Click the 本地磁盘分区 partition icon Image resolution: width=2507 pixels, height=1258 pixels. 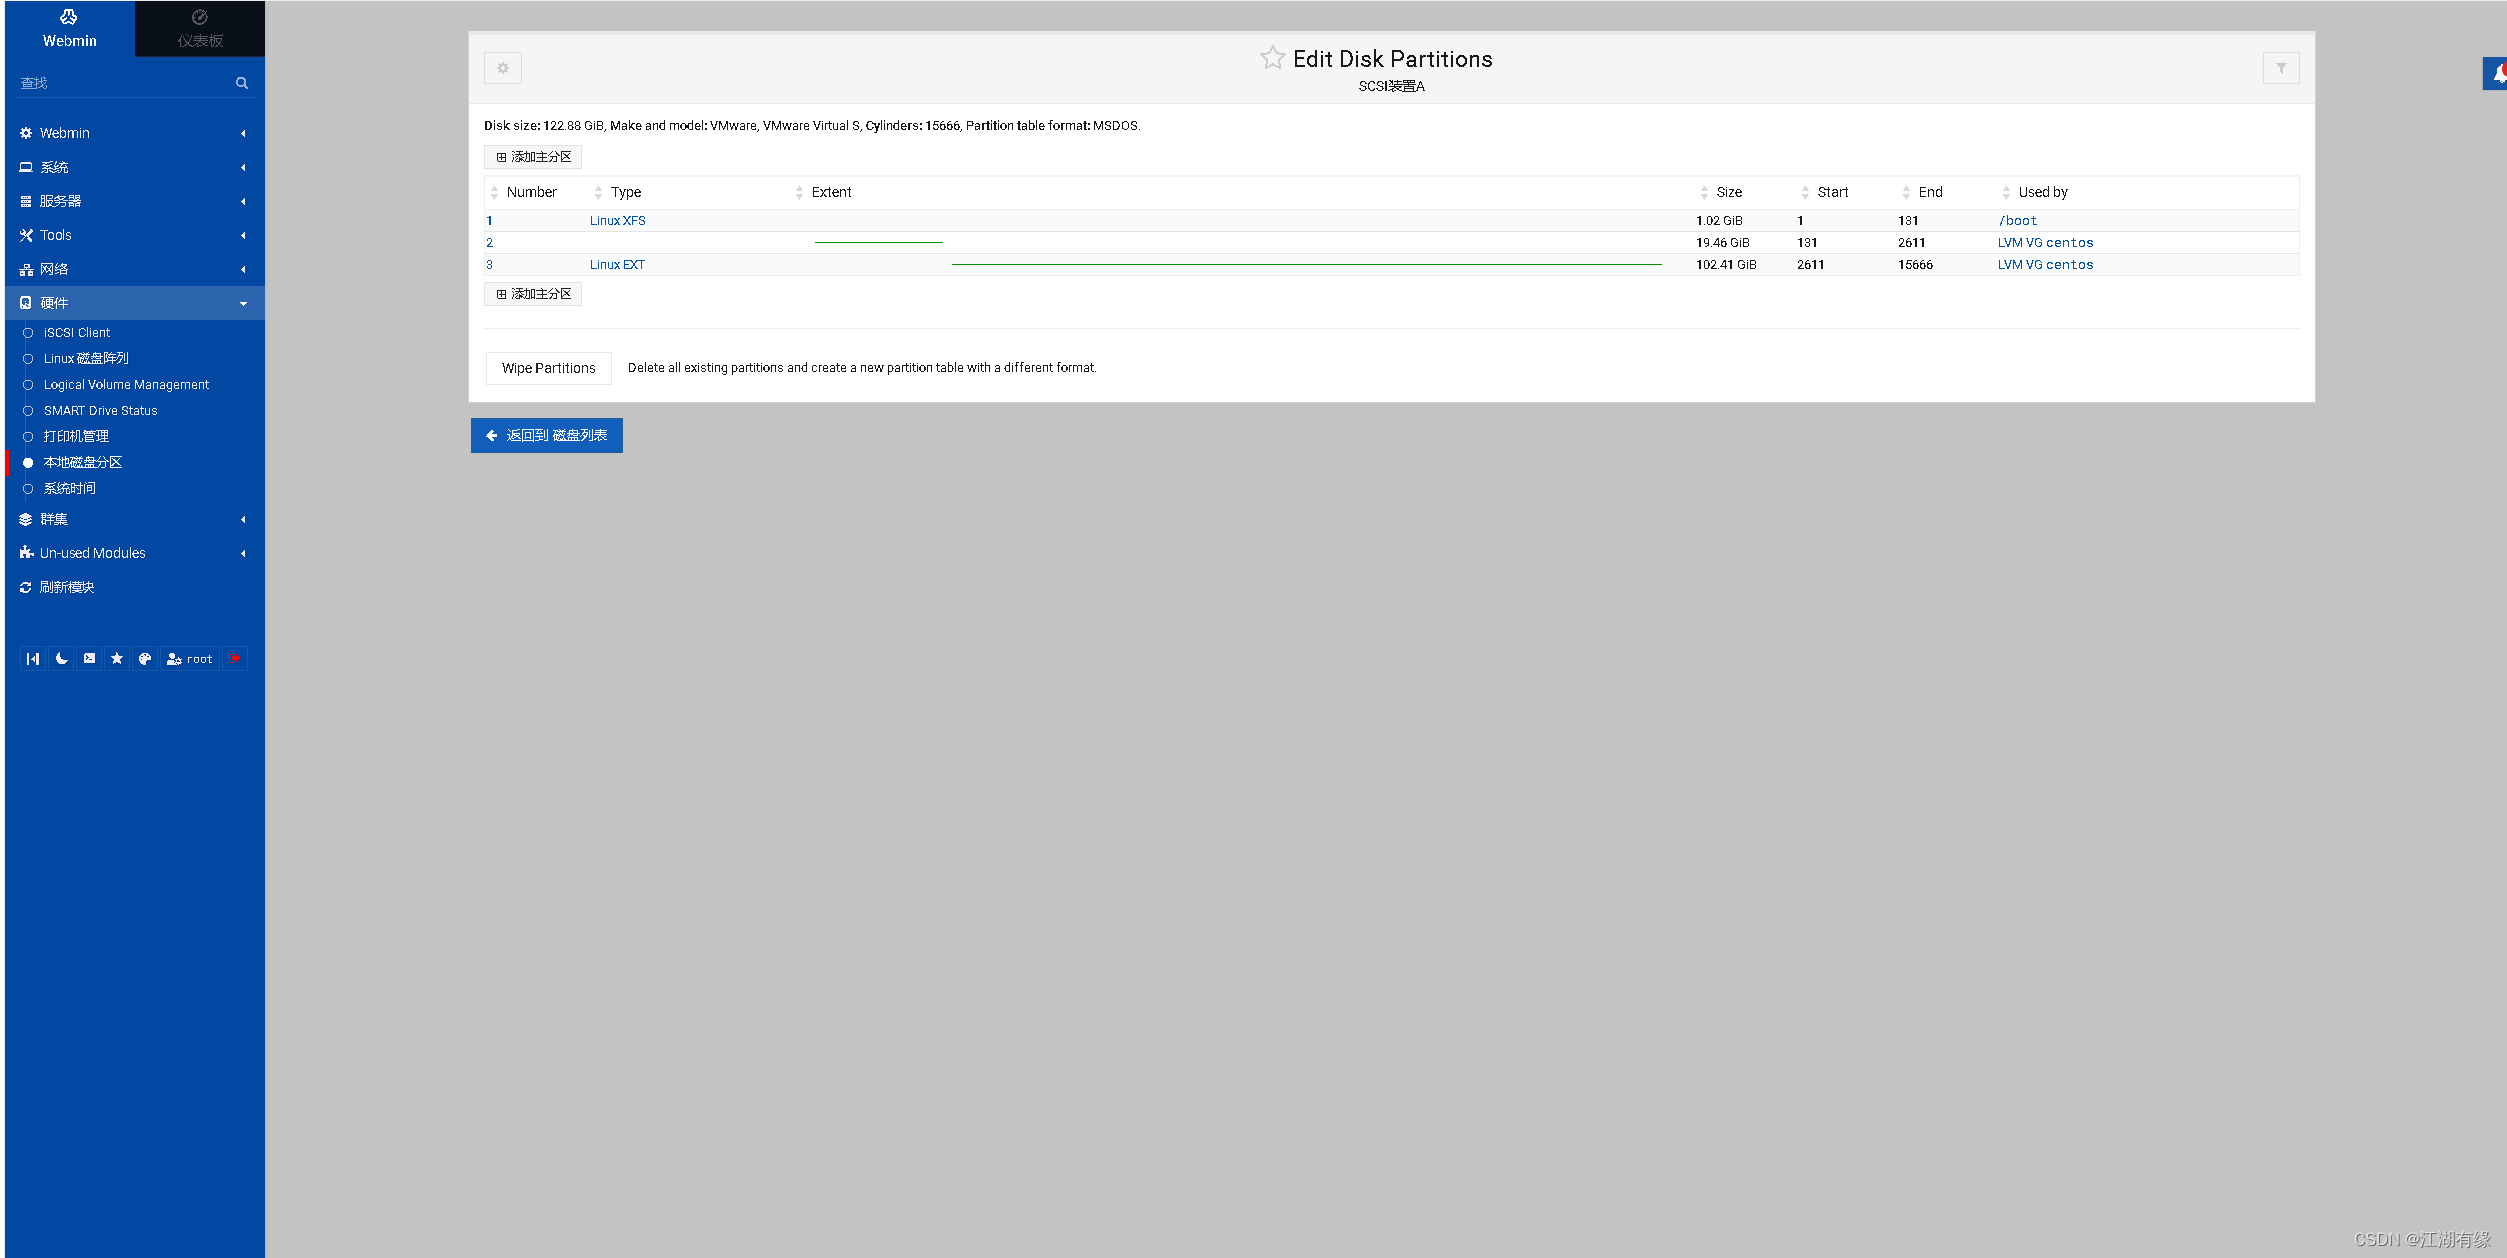[x=27, y=462]
